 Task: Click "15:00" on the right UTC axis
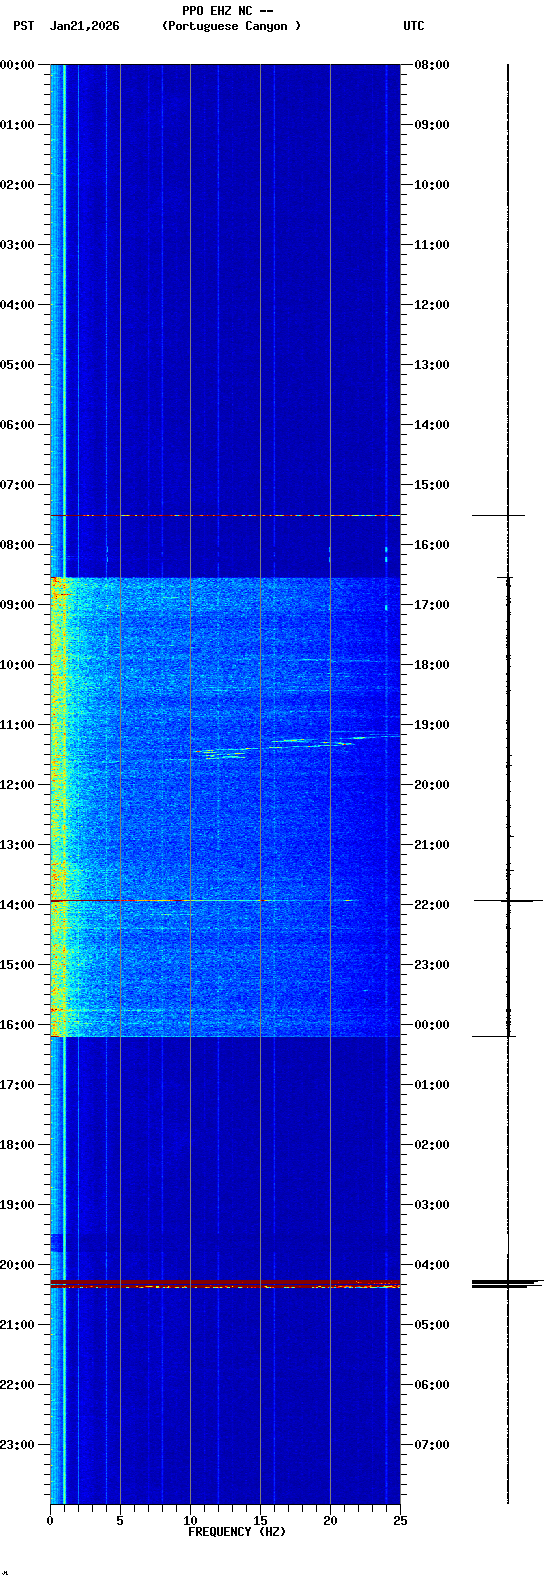pyautogui.click(x=432, y=485)
